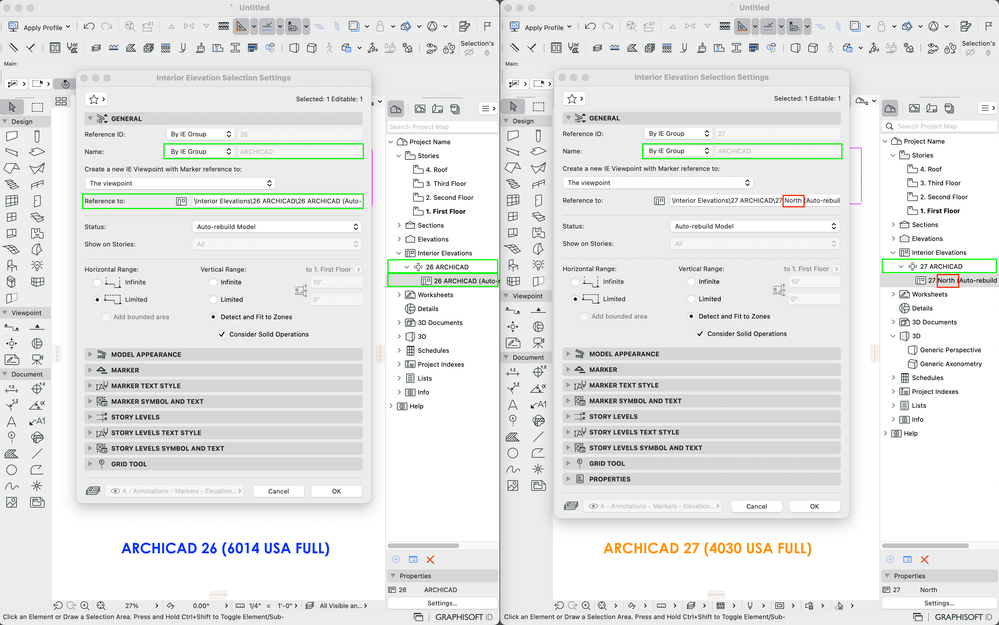Image resolution: width=999 pixels, height=625 pixels.
Task: Expand the PROPERTIES panel in the right ARCHICAD 27 dialog
Action: point(701,479)
